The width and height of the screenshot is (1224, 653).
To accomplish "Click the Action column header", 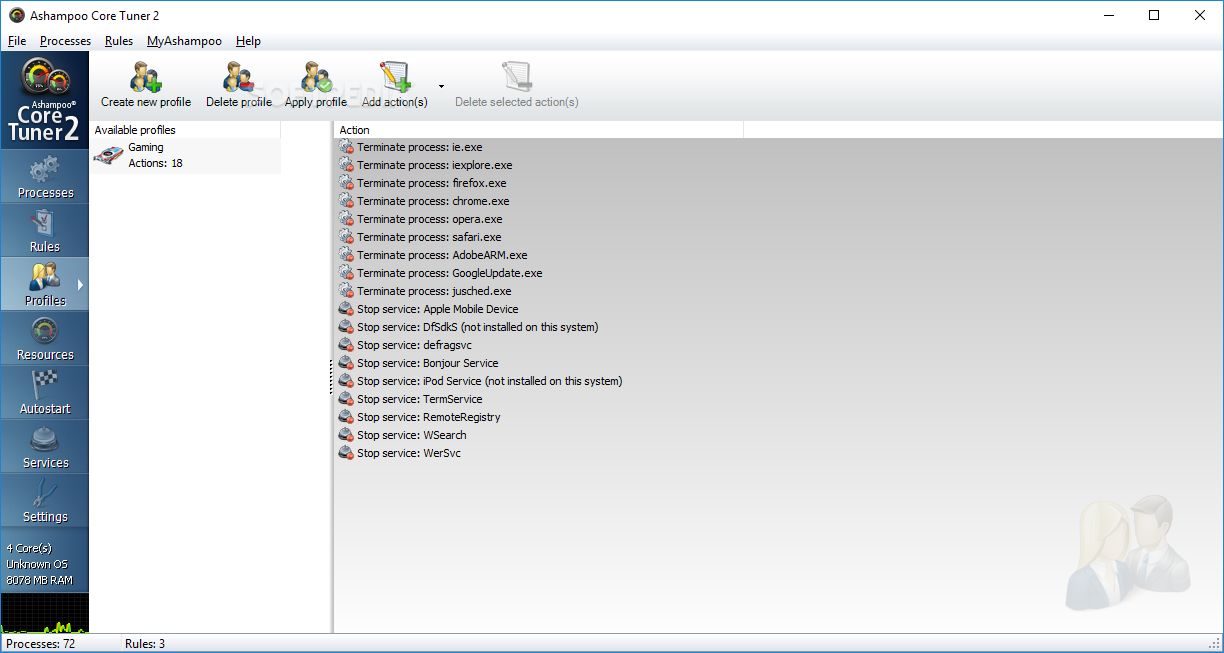I will click(x=539, y=130).
